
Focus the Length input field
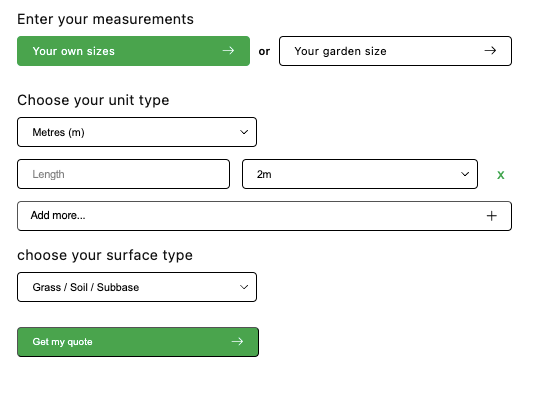click(x=124, y=174)
